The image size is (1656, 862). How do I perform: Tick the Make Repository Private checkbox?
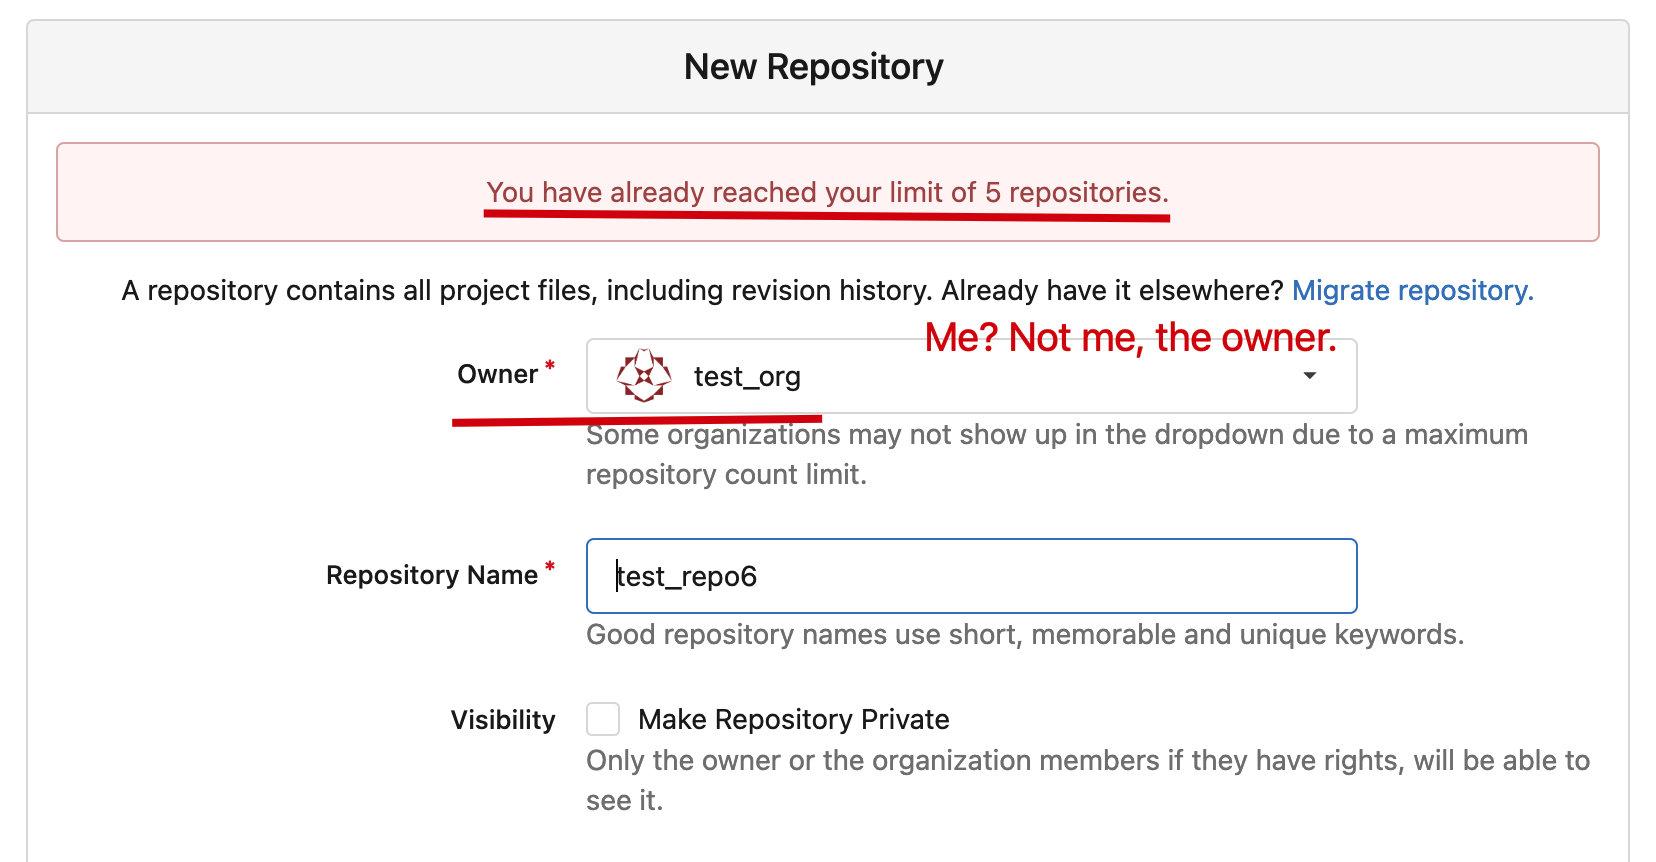pyautogui.click(x=603, y=719)
